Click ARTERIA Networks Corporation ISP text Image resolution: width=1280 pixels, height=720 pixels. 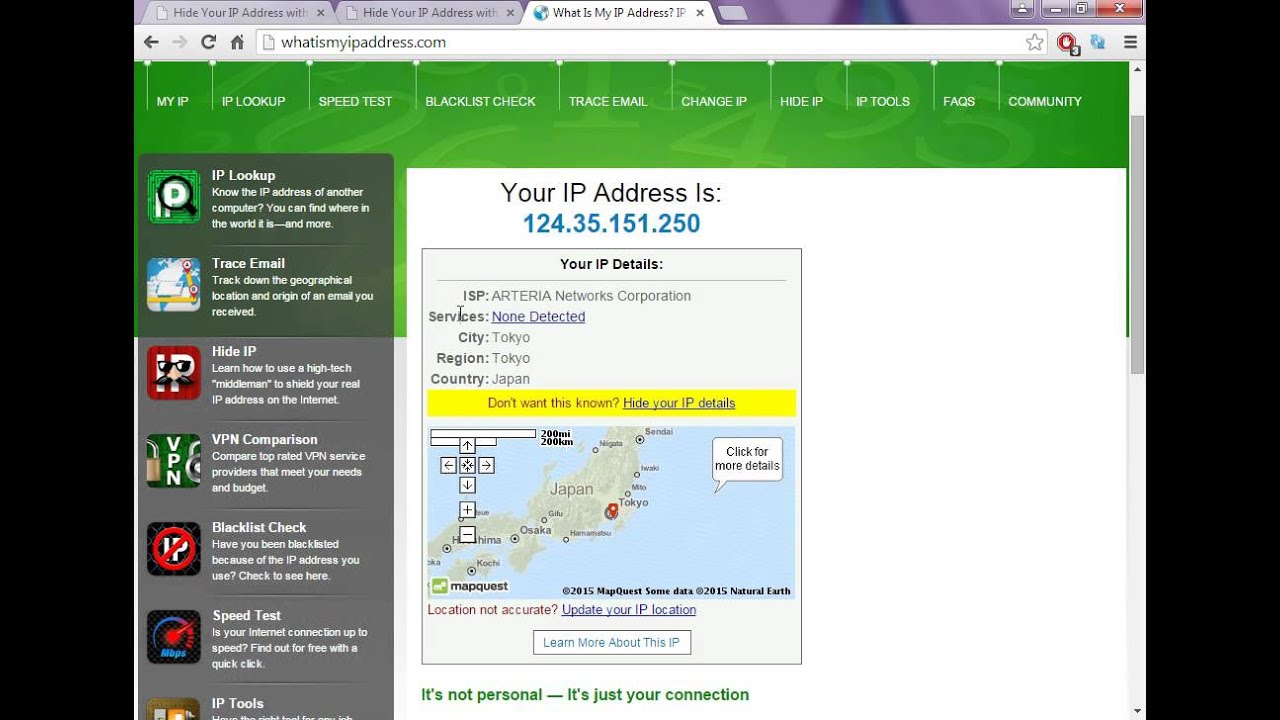(x=591, y=296)
